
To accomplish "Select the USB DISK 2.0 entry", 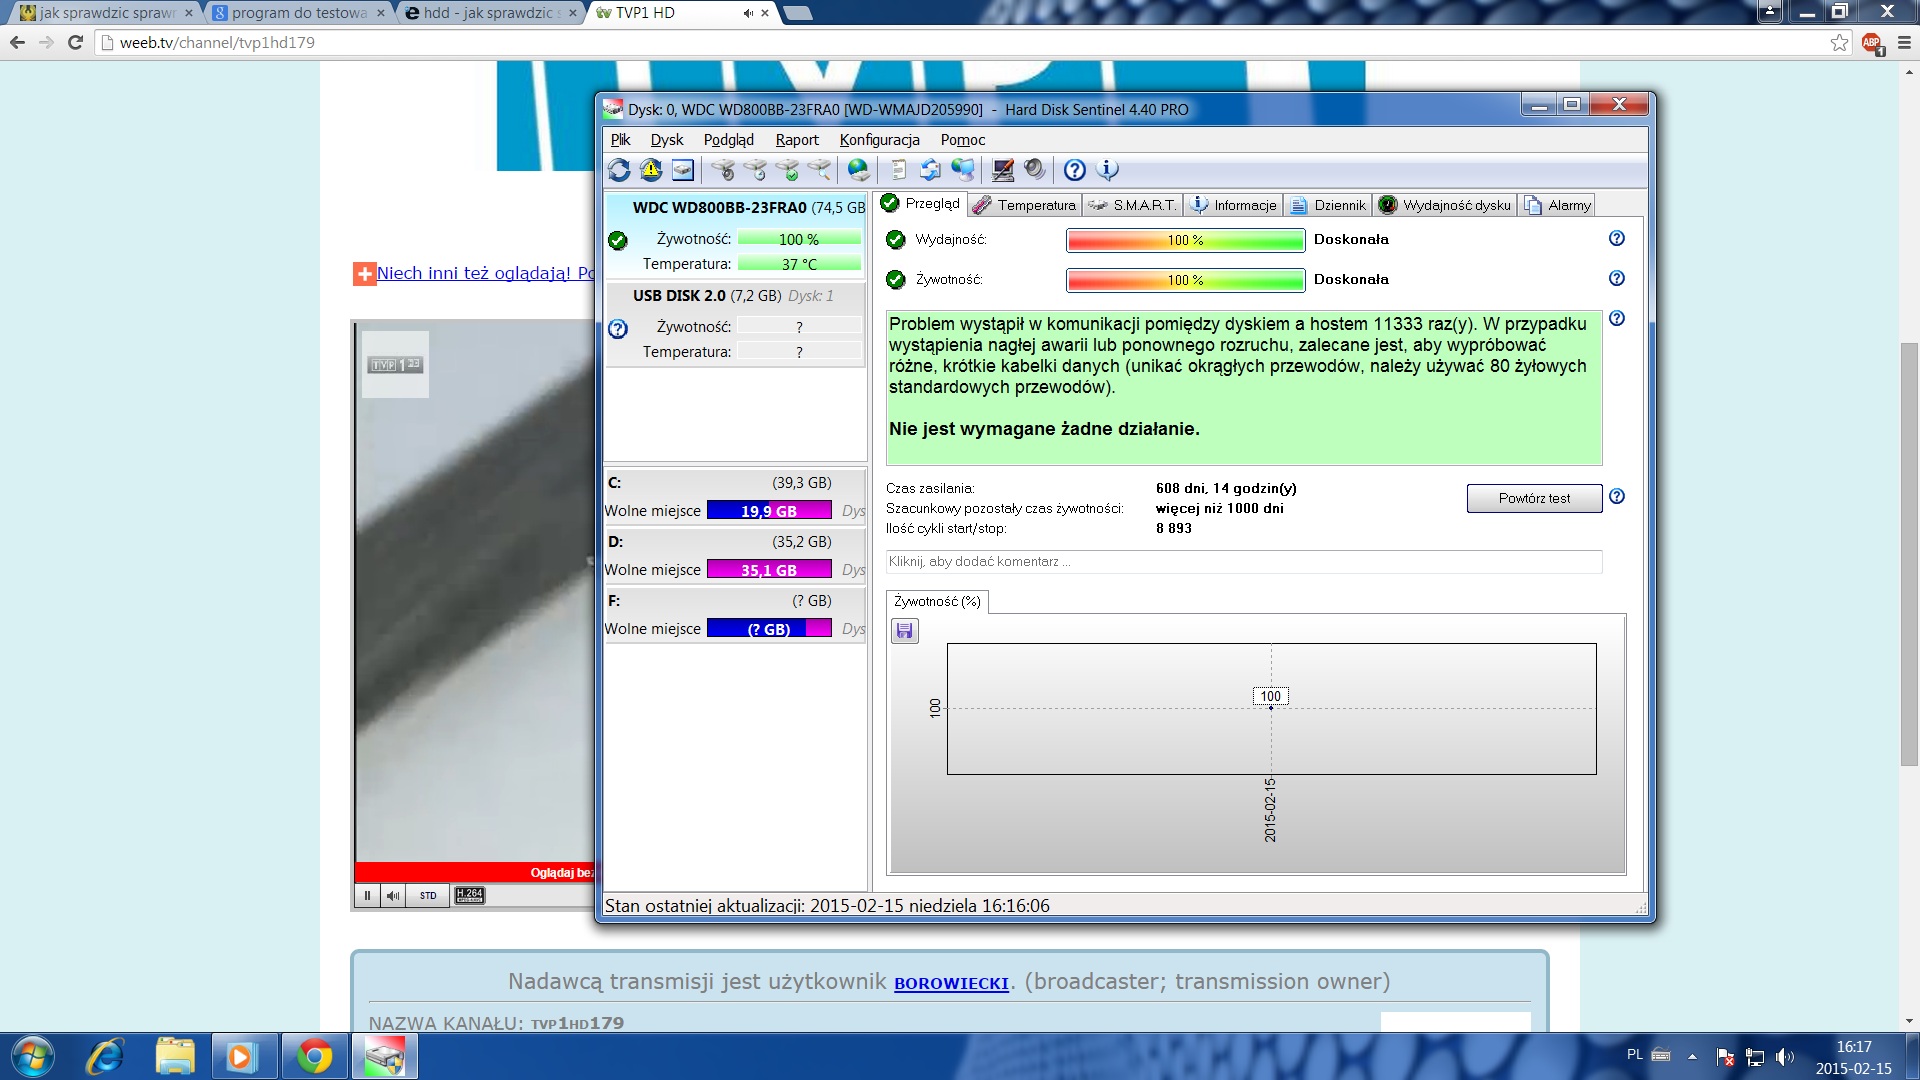I will [736, 324].
